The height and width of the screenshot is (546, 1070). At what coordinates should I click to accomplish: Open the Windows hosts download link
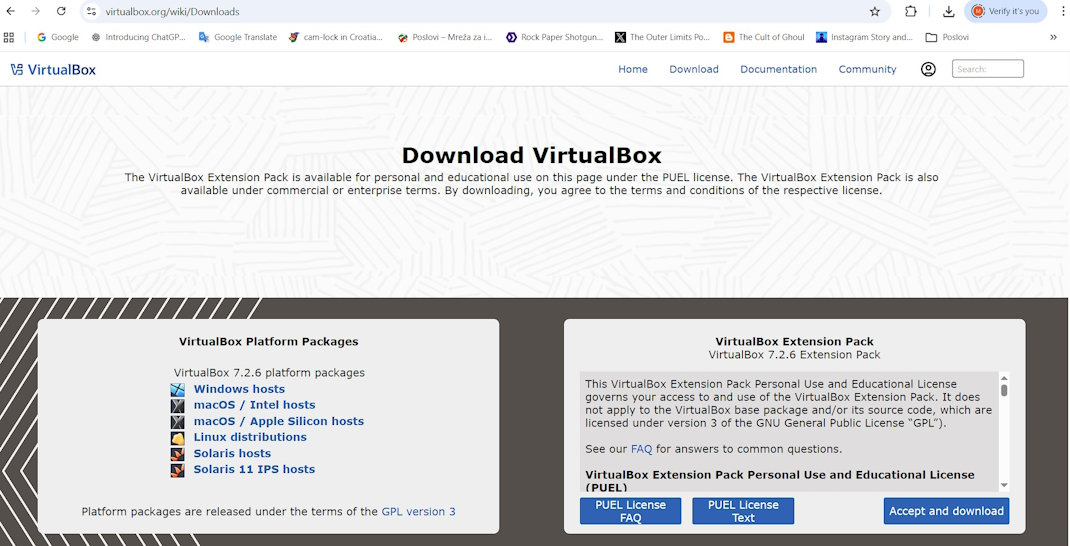coord(240,389)
